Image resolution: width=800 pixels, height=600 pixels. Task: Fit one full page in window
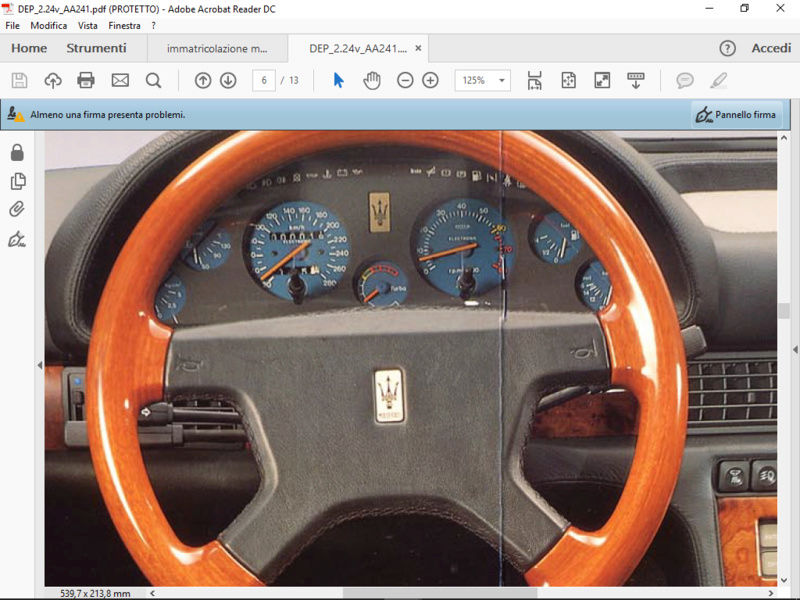(568, 81)
